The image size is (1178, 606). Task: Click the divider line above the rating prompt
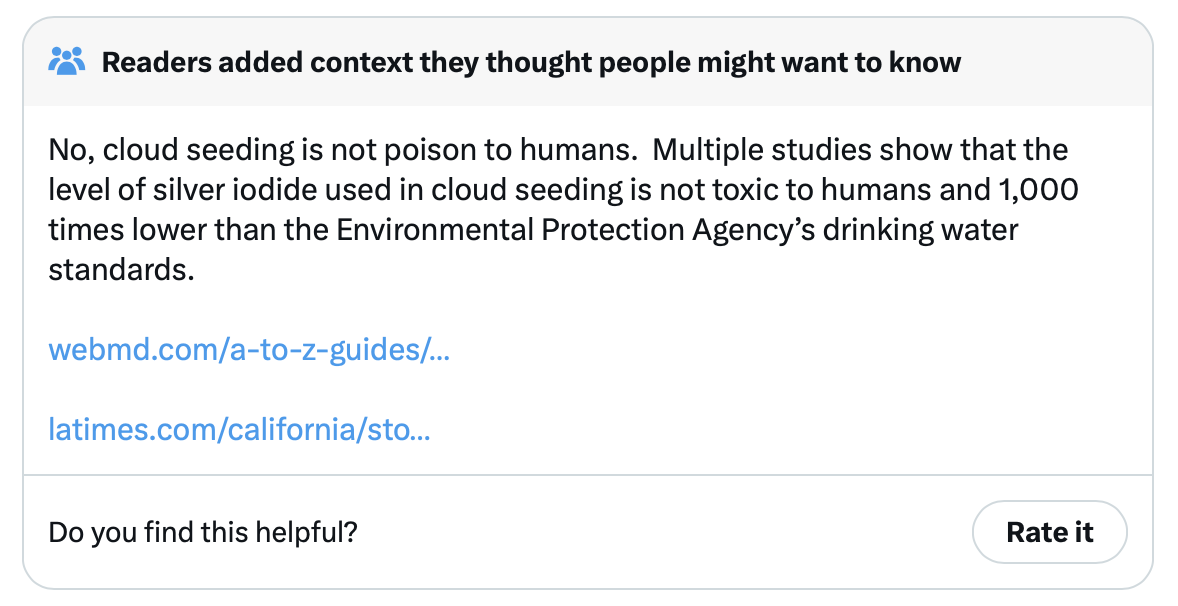click(588, 474)
